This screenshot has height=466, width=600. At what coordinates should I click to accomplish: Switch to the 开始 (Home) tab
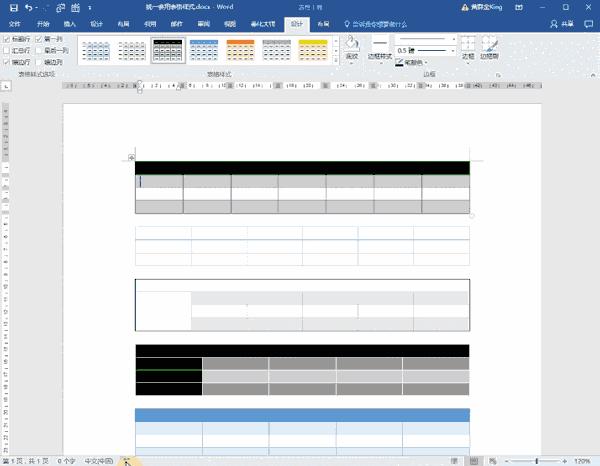[43, 24]
